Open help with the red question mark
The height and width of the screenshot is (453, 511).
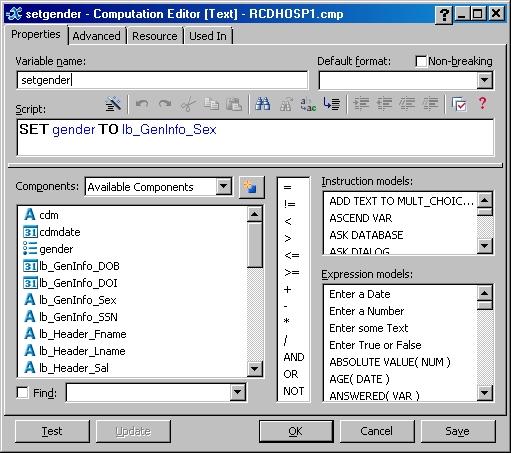click(x=482, y=104)
